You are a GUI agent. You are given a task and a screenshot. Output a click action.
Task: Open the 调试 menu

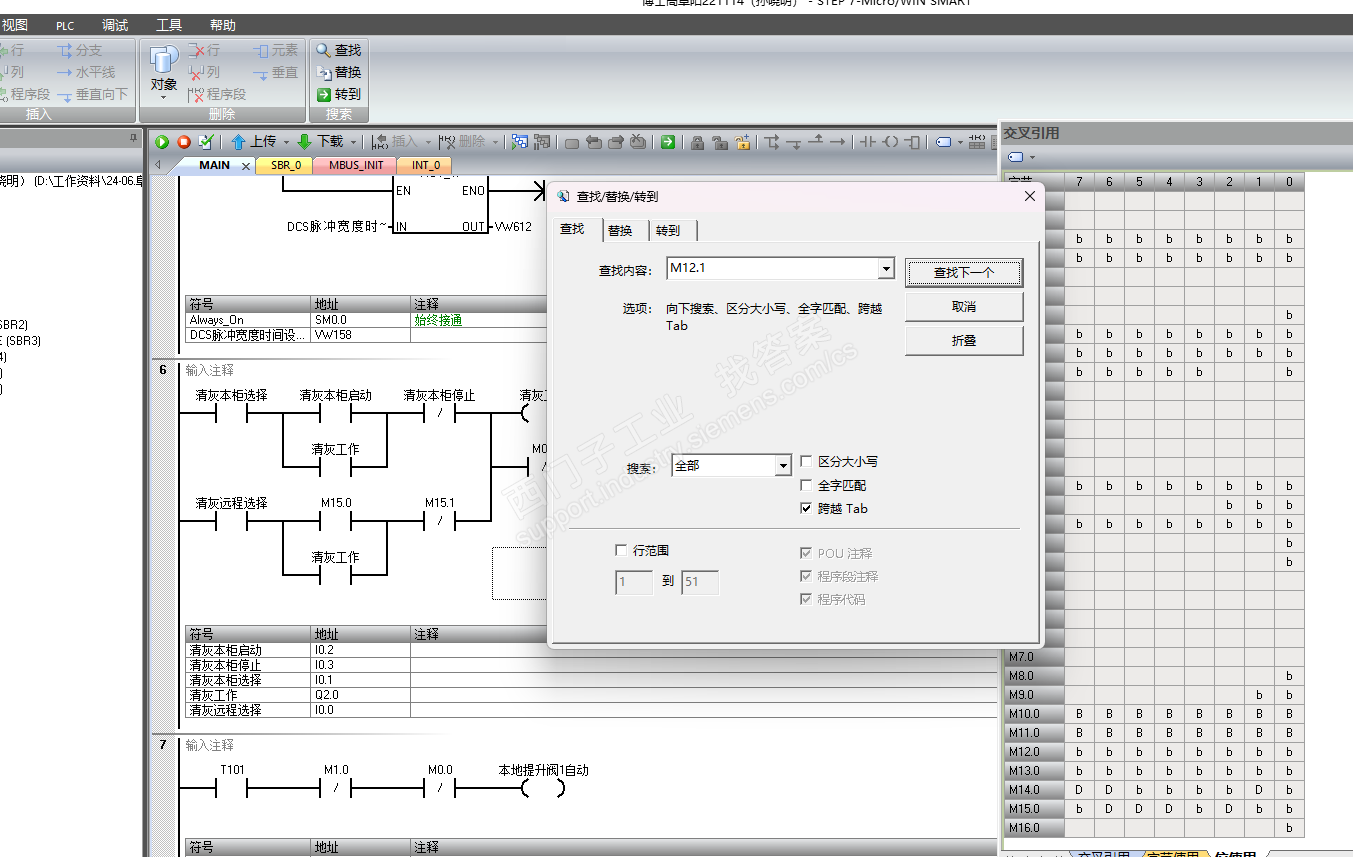point(115,26)
